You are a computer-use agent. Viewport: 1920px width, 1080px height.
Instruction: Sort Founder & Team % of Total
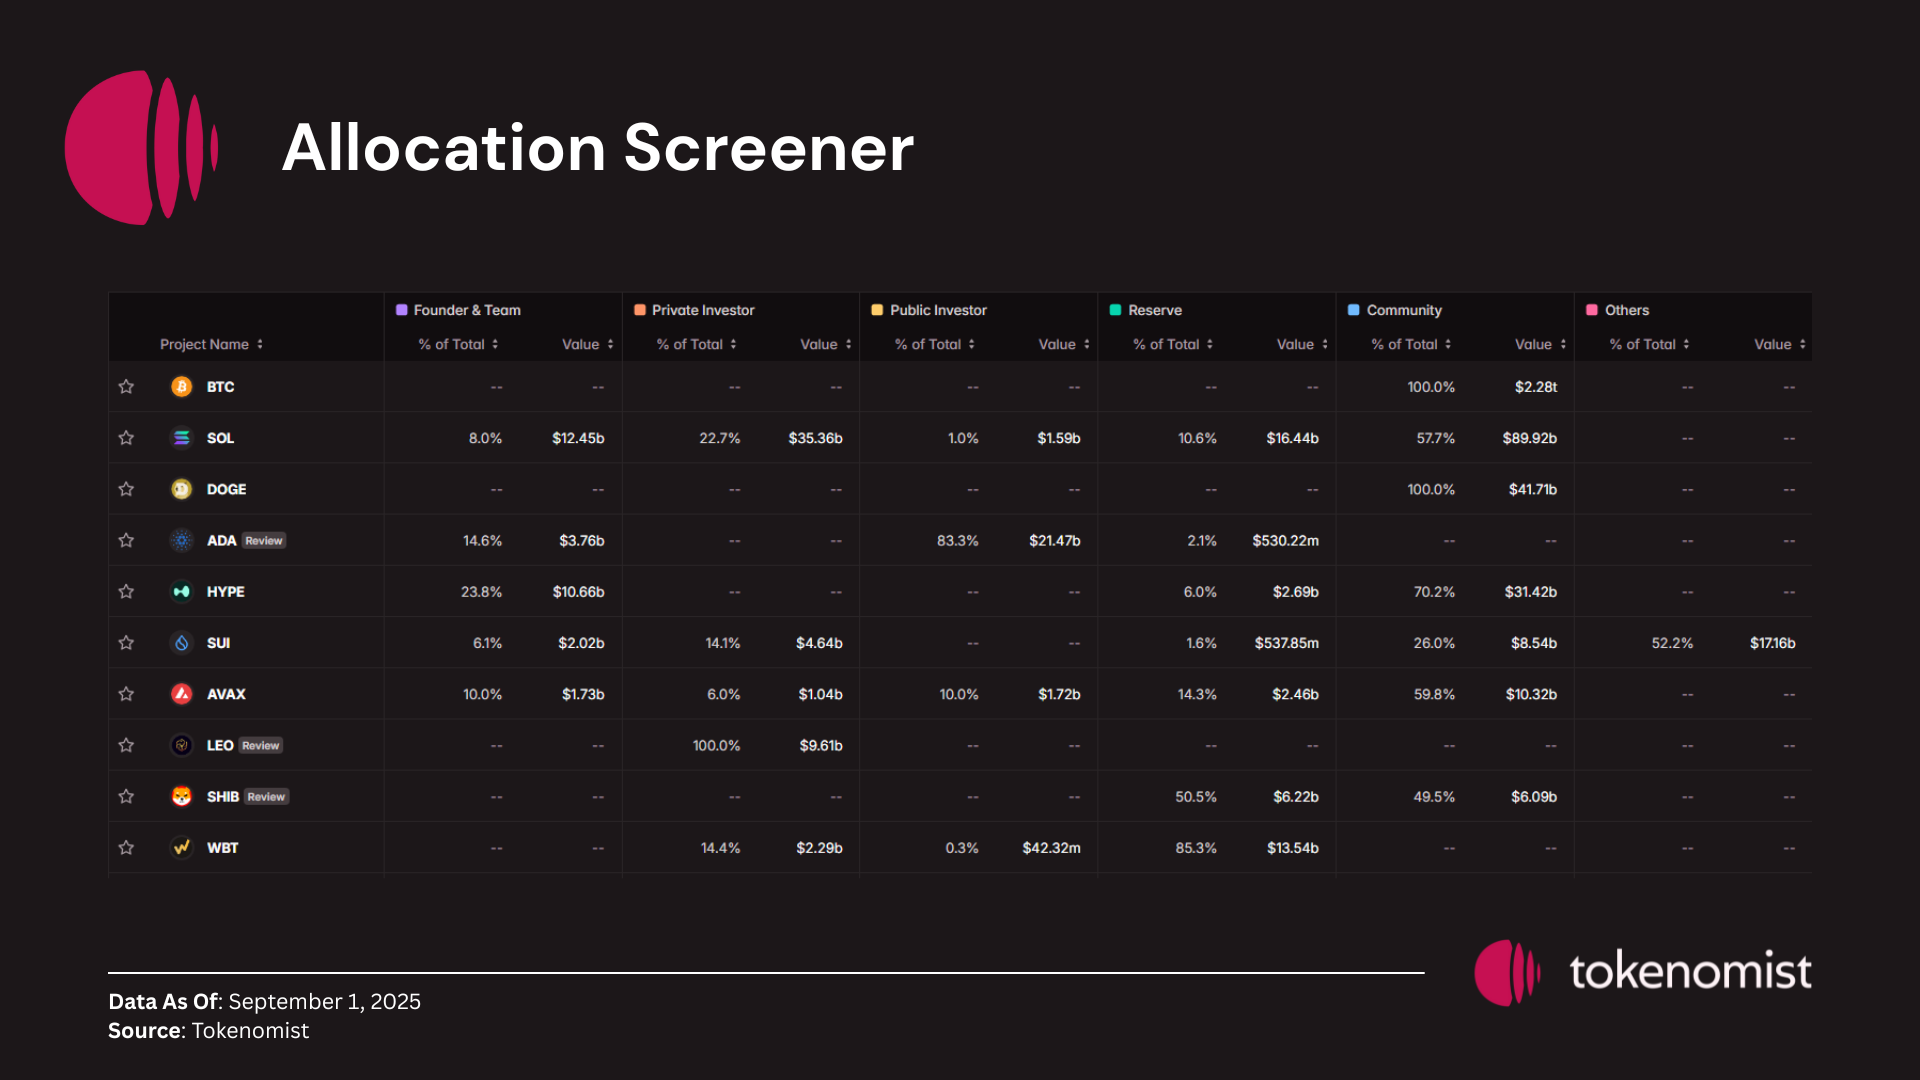458,344
